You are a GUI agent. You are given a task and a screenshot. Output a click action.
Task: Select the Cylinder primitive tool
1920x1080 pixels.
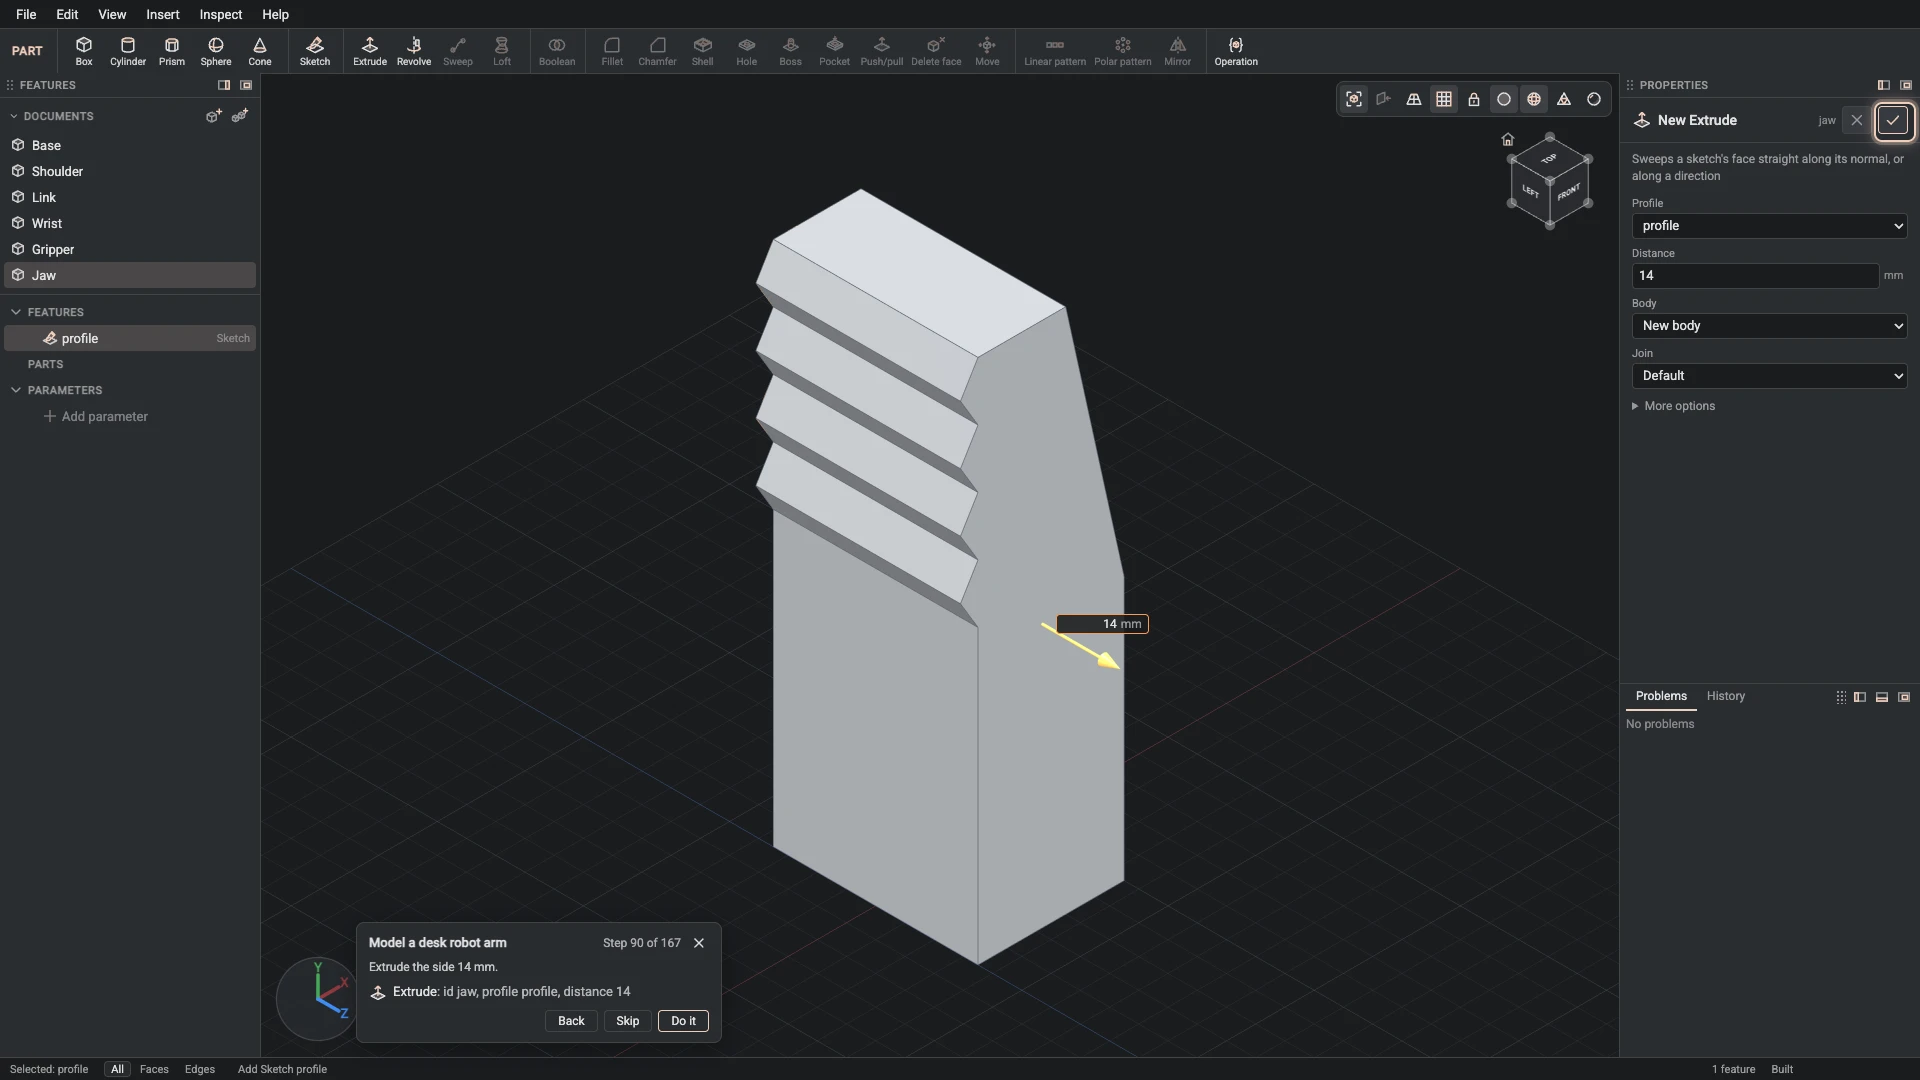pos(128,51)
